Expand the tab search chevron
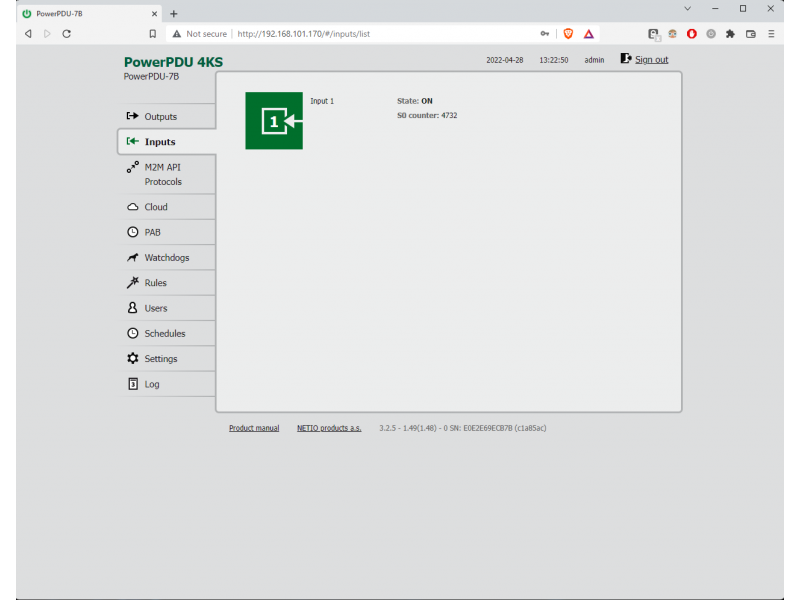This screenshot has width=800, height=600. (x=687, y=9)
